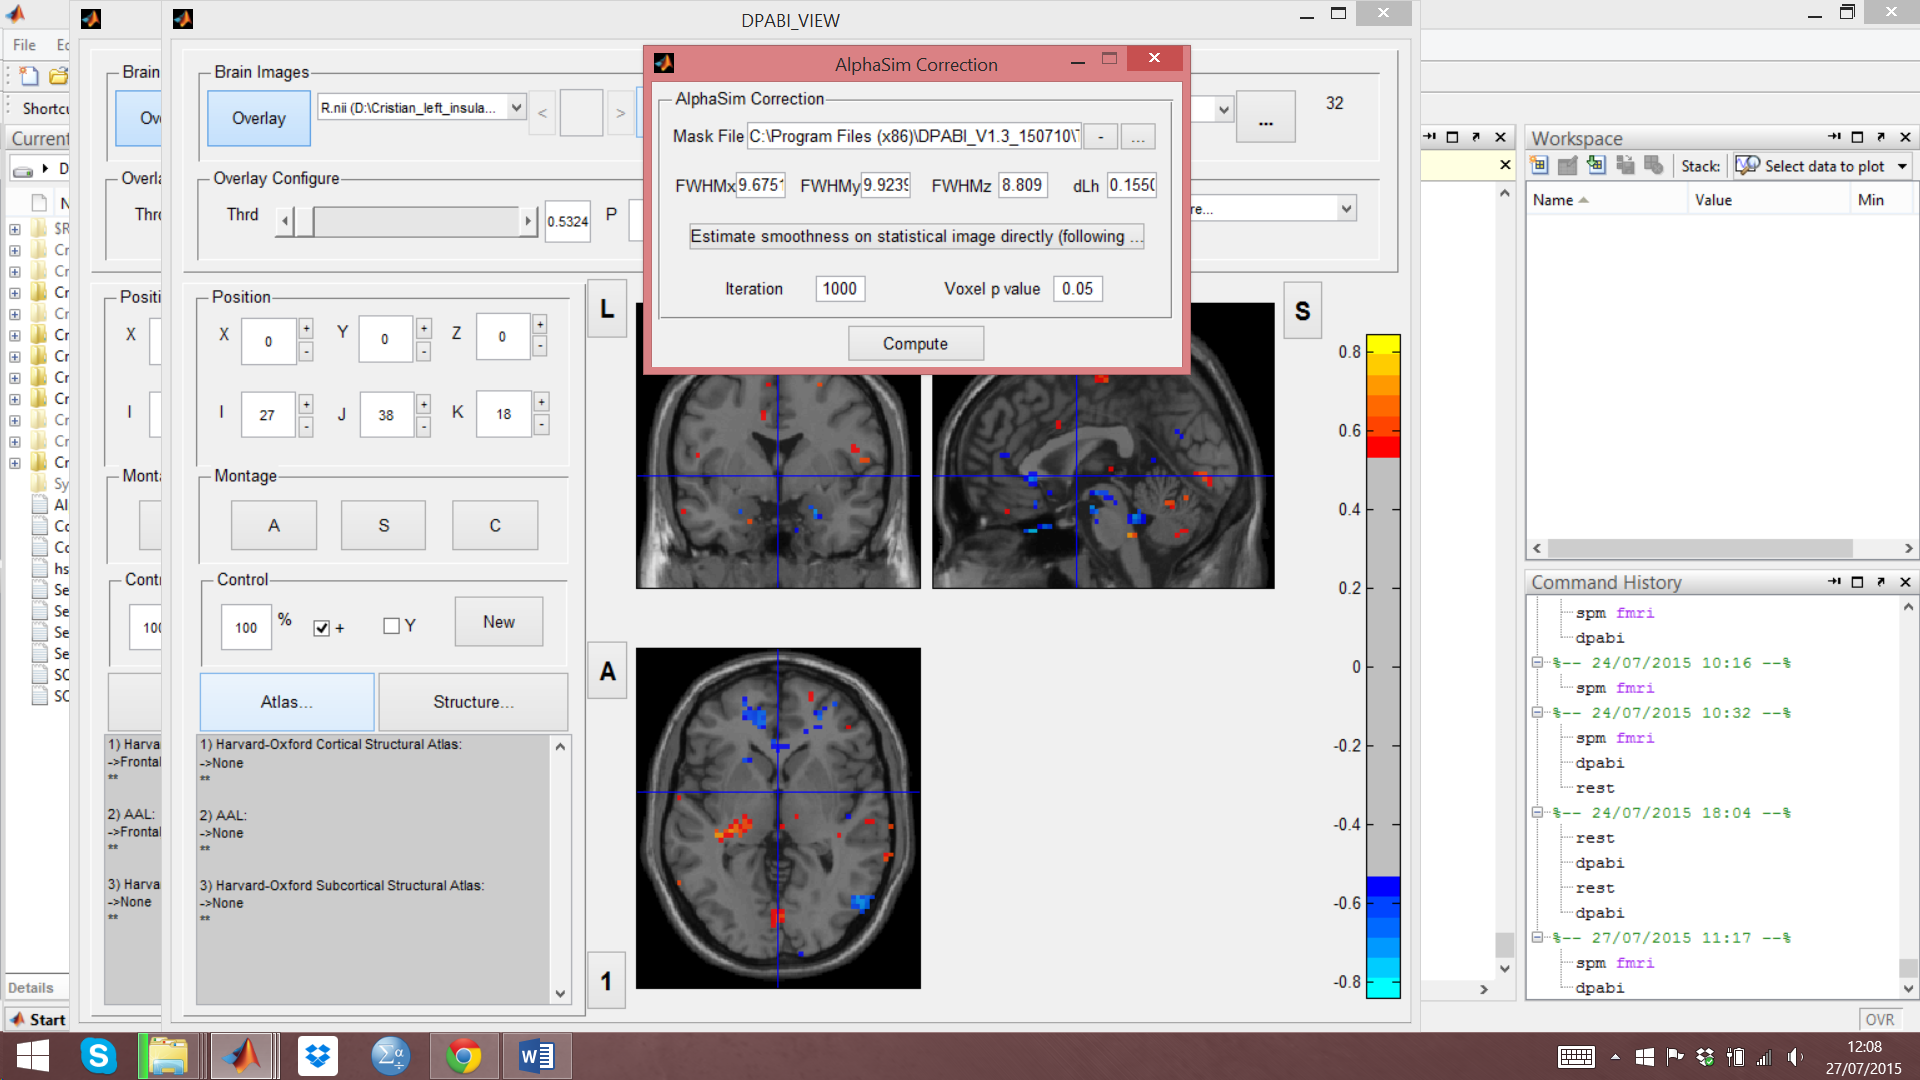This screenshot has height=1080, width=1920.
Task: Open the overlay file R.nii dropdown
Action: tap(516, 107)
